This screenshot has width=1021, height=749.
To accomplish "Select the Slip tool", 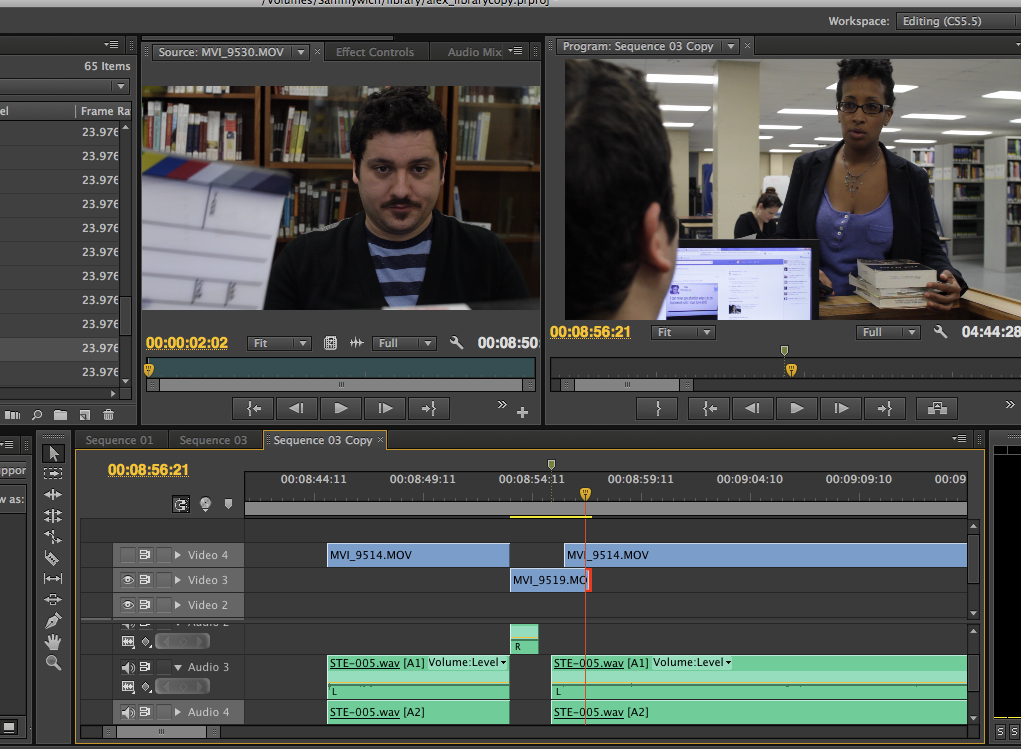I will coord(53,578).
